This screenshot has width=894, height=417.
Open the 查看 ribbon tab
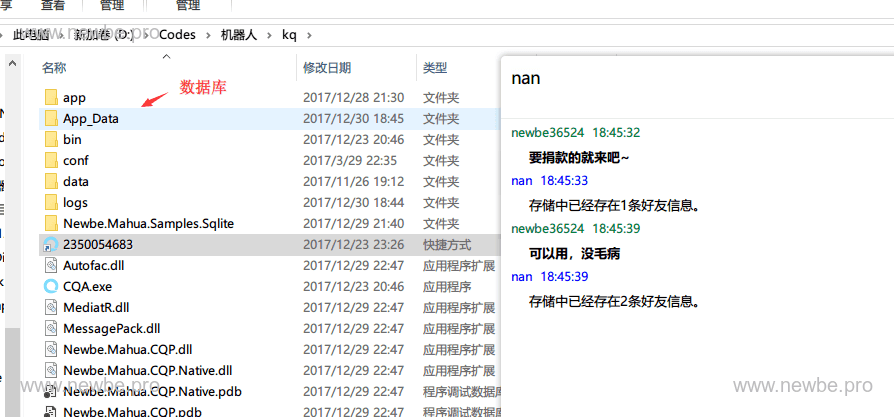tap(53, 6)
